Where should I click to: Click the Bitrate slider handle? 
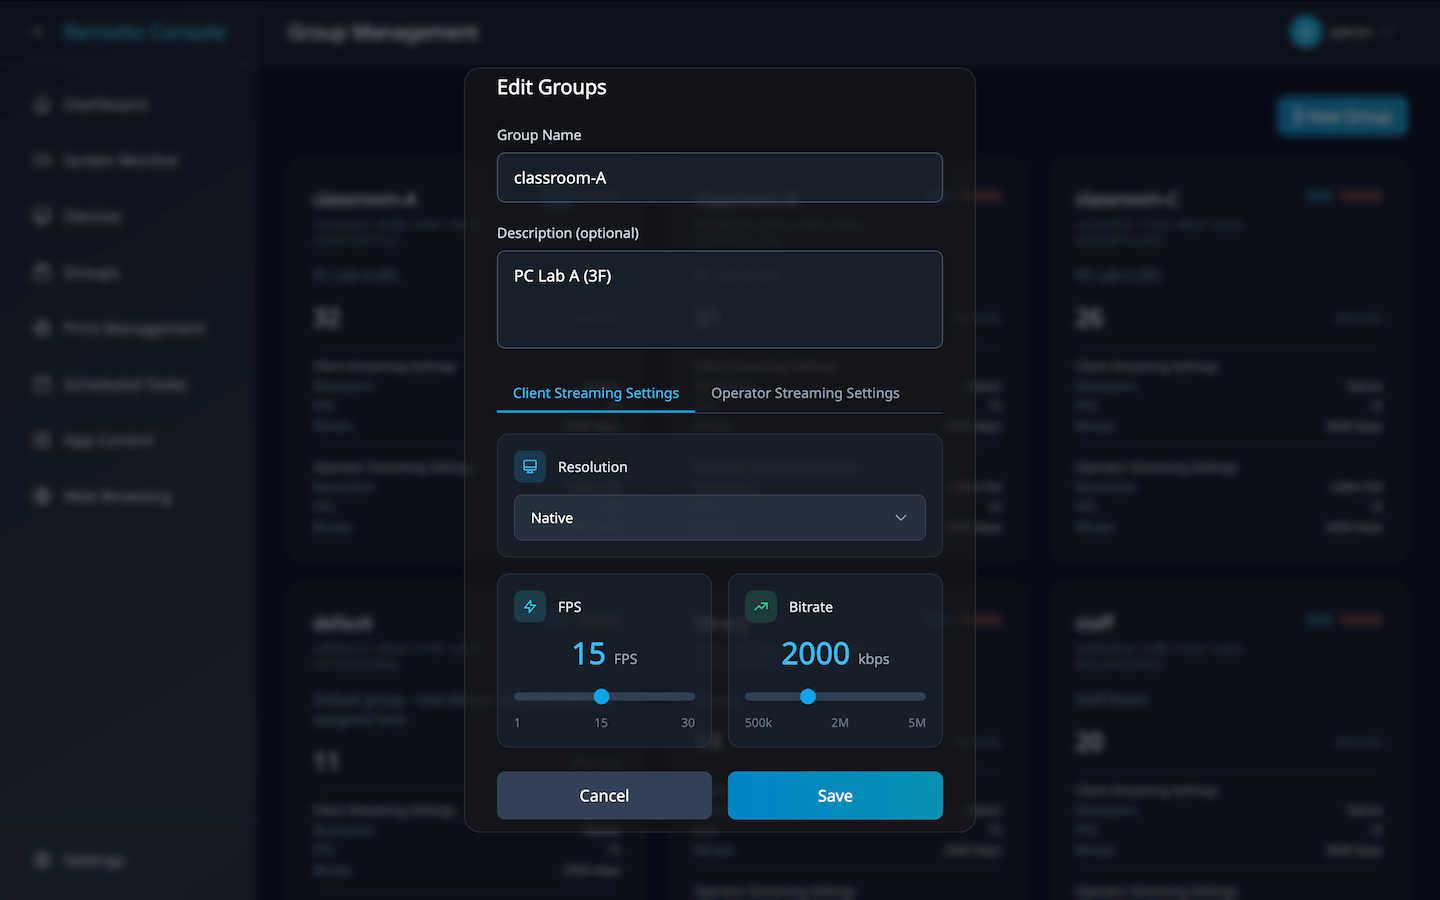point(808,697)
